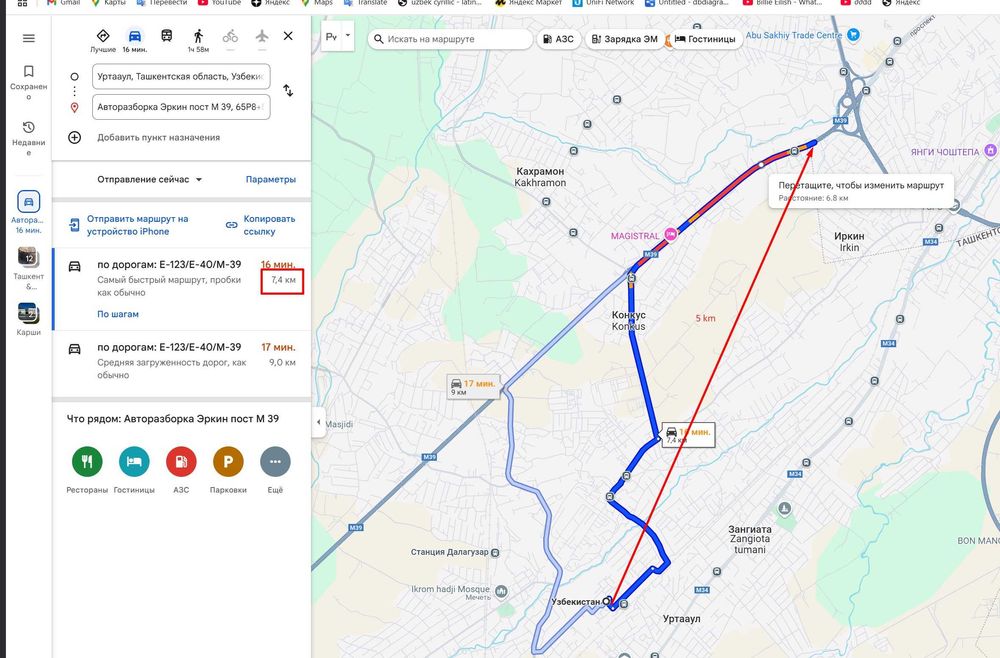This screenshot has height=658, width=1000.
Task: Click the ЯНГИ ЧОШТЕПА place marker
Action: 990,150
